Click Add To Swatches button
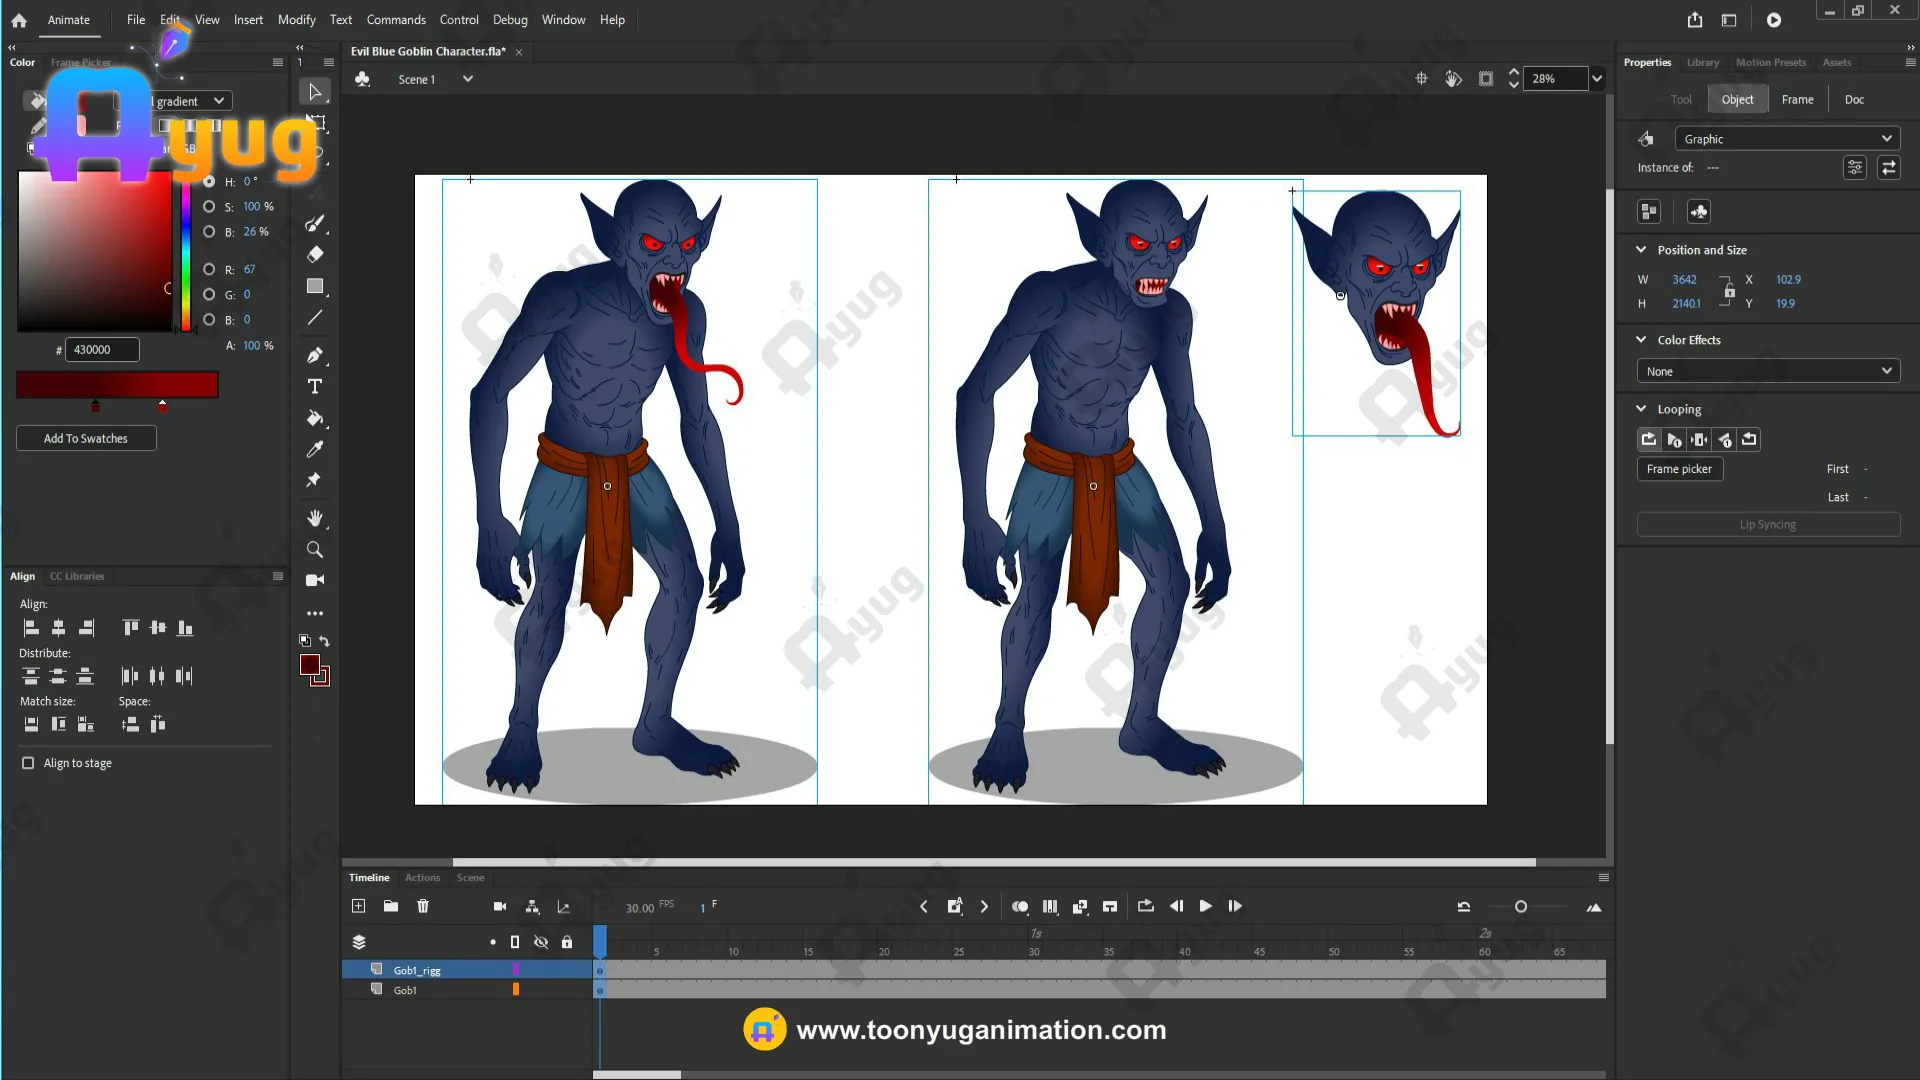This screenshot has height=1080, width=1920. pos(86,438)
